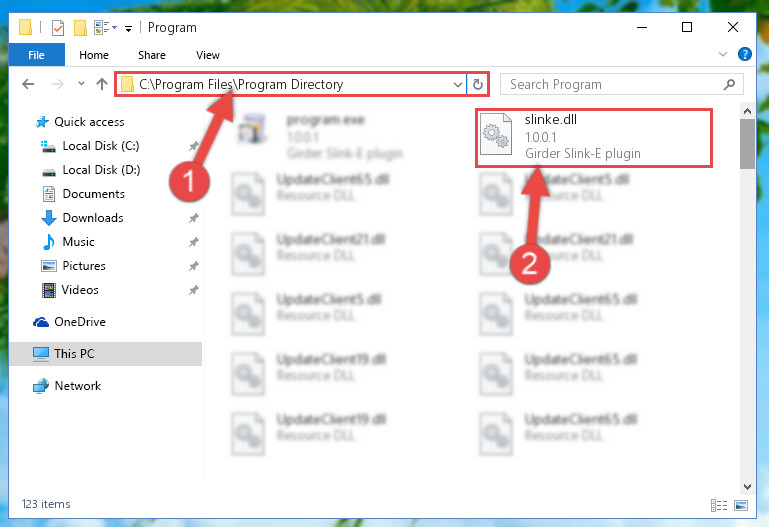Click the Properties icon in quick access toolbar
769x527 pixels.
[x=58, y=28]
